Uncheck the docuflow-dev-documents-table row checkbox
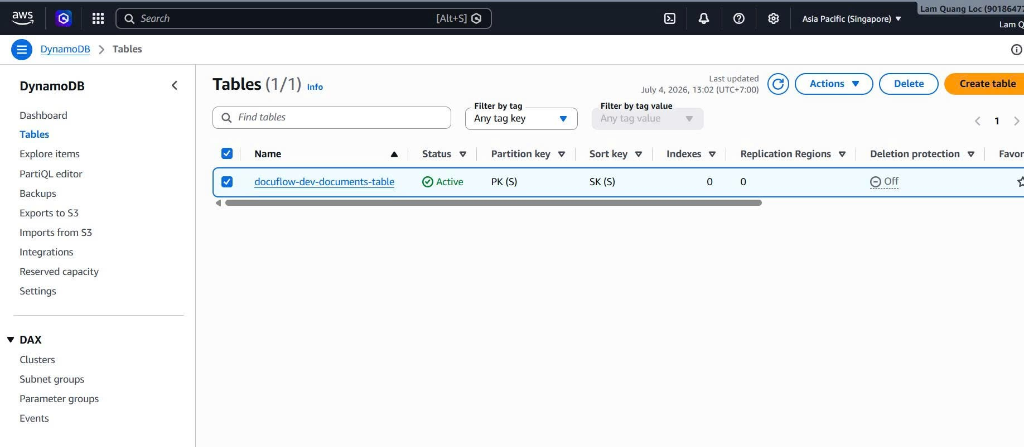The height and width of the screenshot is (447, 1024). (227, 182)
